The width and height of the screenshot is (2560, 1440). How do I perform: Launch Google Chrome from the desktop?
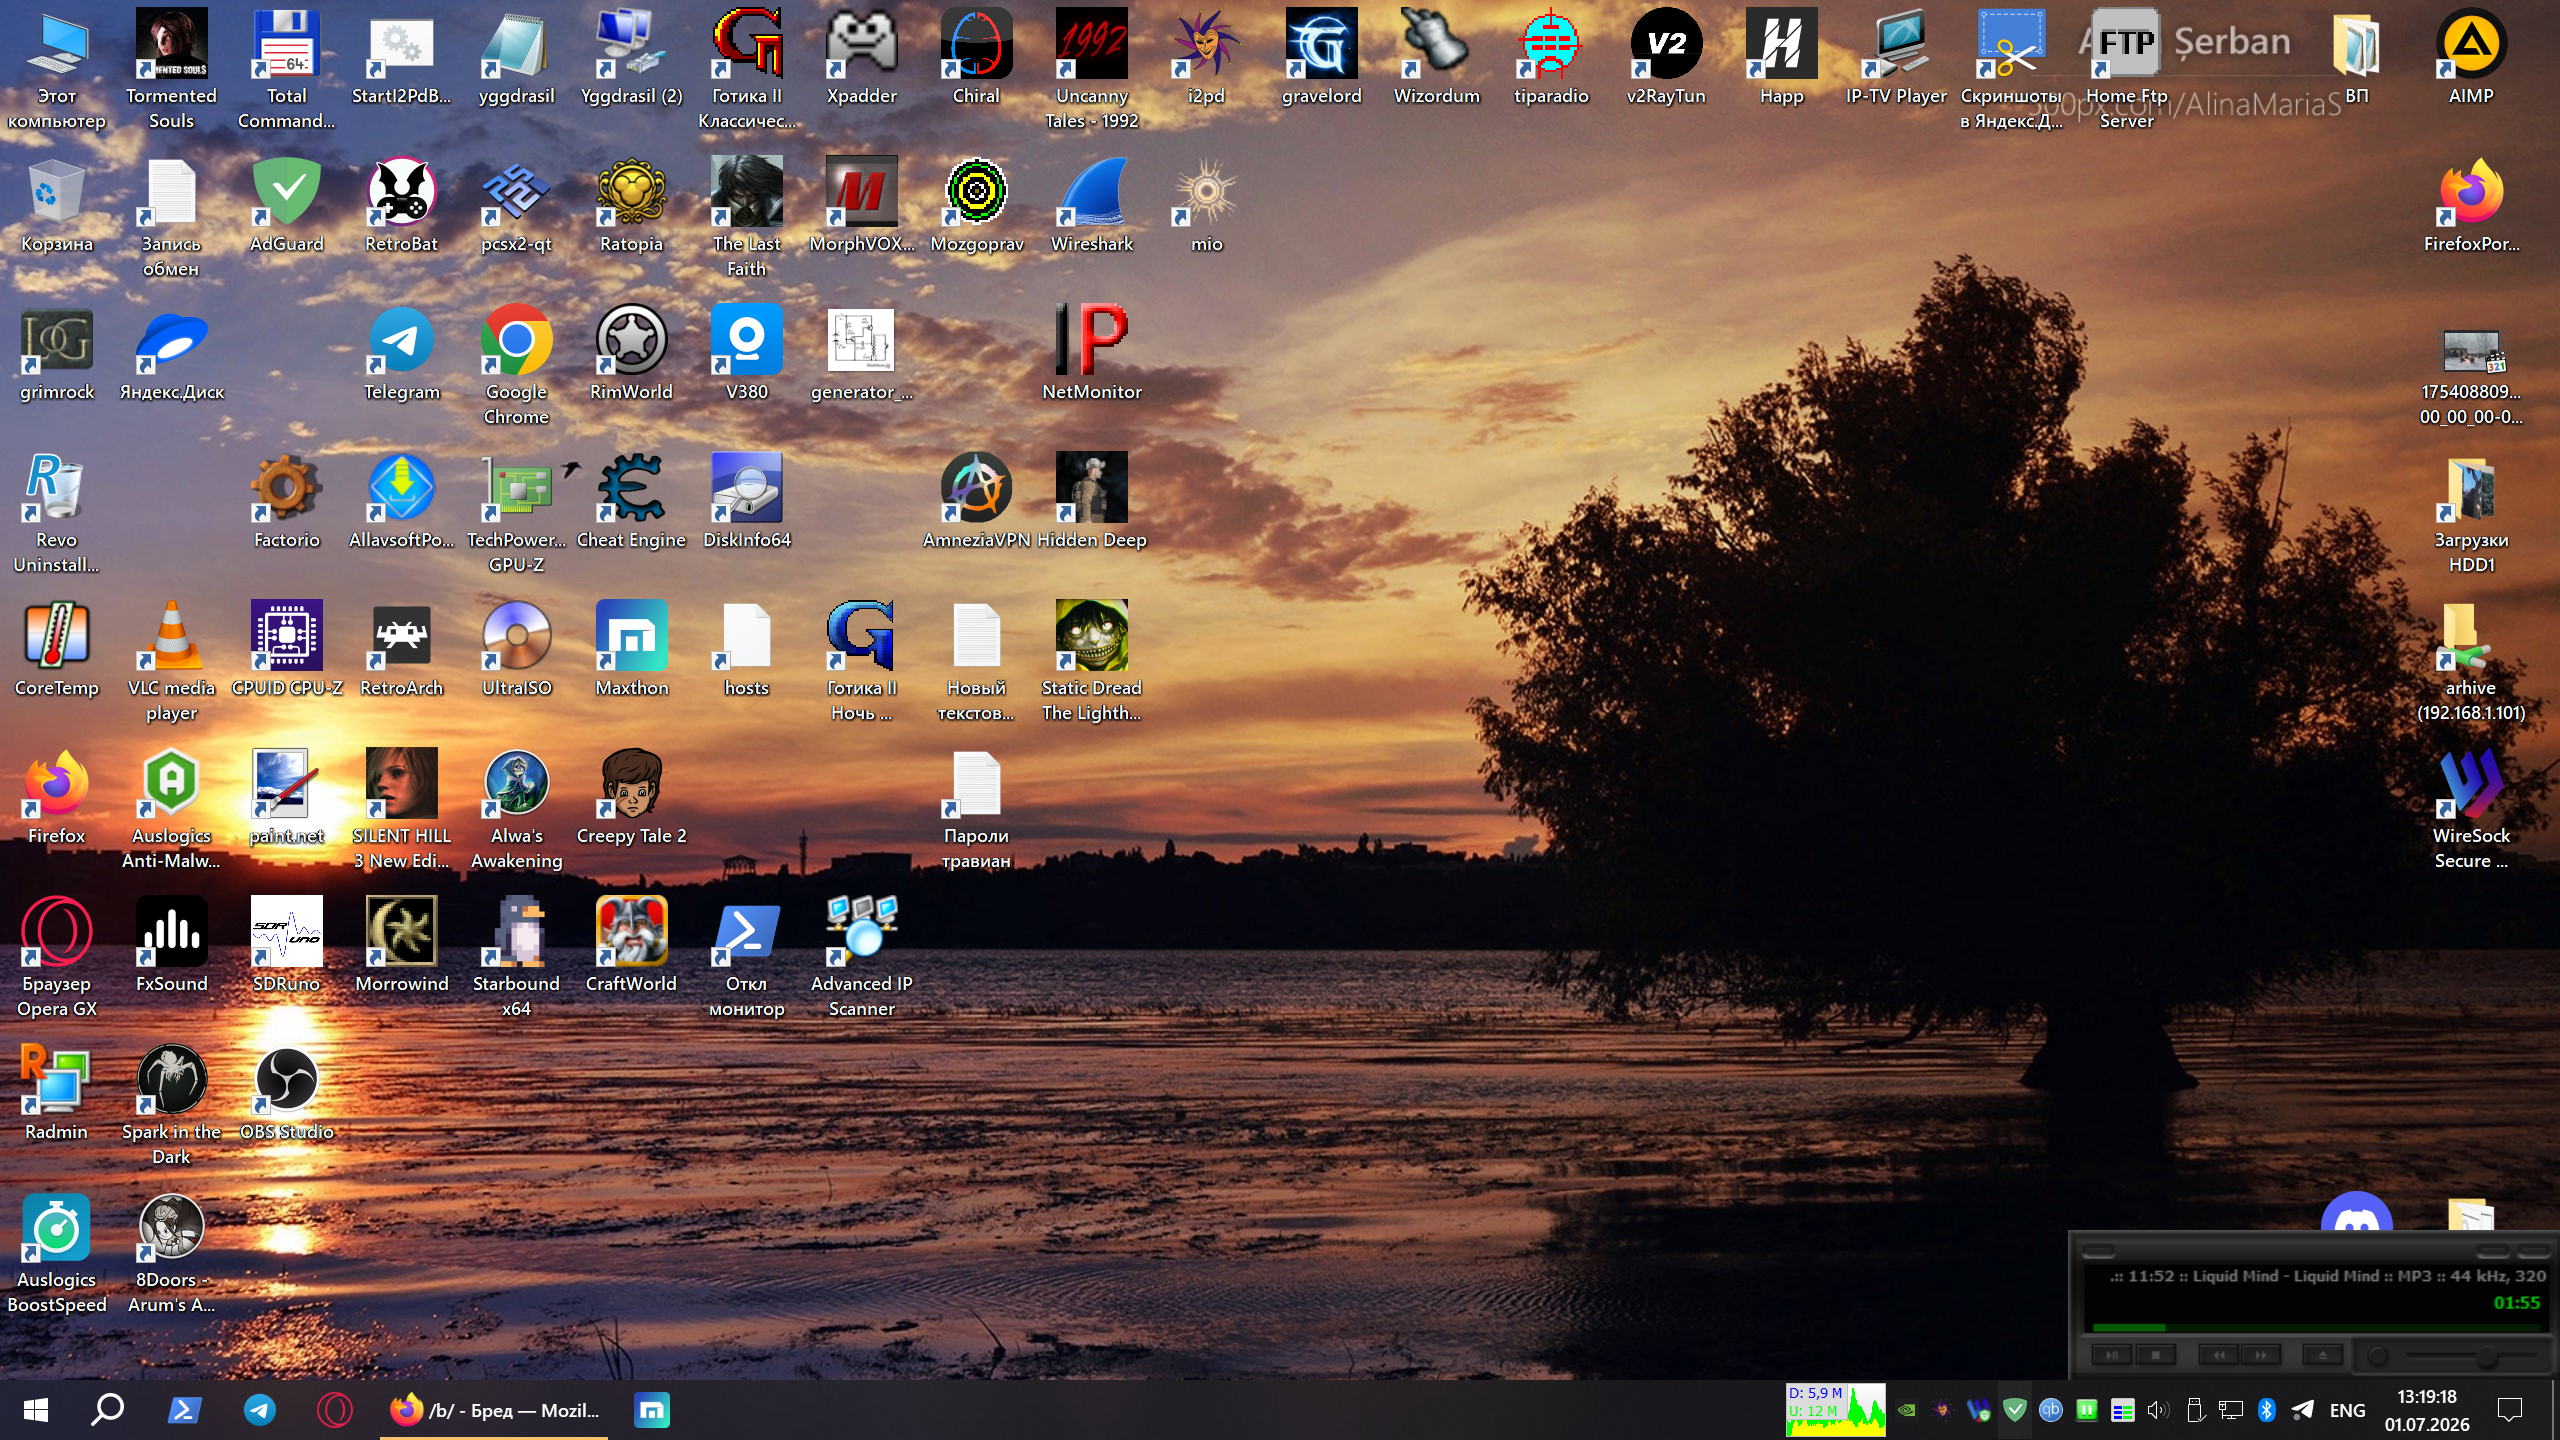coord(517,366)
